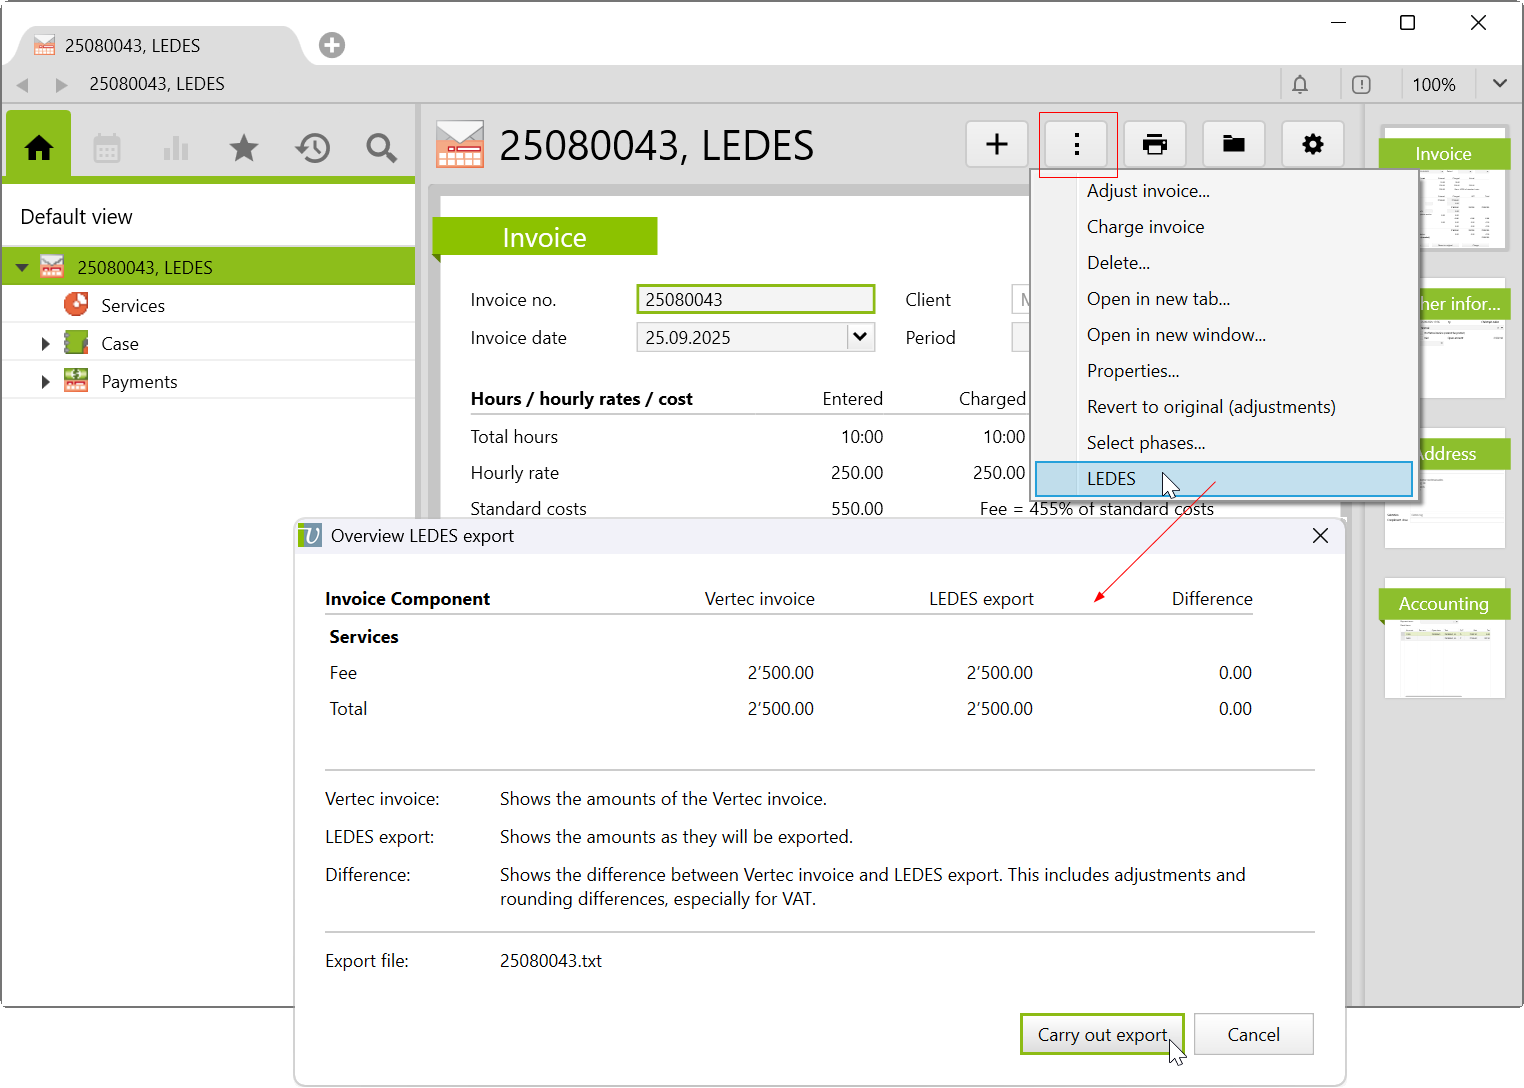Open the folder icon button
Screen dimensions: 1524x1088
(x=1234, y=145)
